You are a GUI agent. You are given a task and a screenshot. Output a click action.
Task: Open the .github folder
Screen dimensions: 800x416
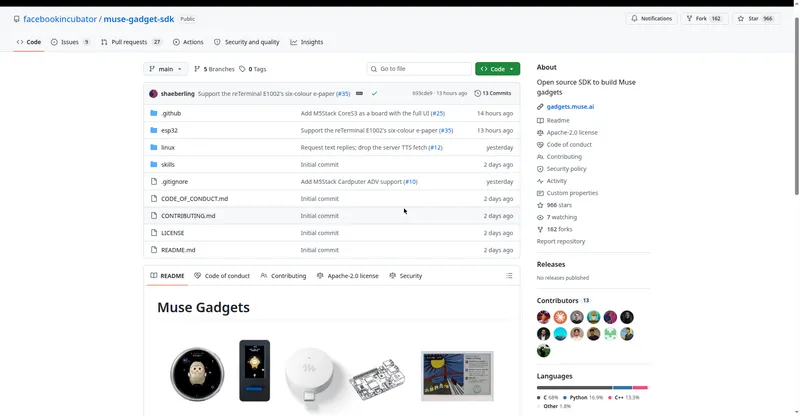click(171, 113)
